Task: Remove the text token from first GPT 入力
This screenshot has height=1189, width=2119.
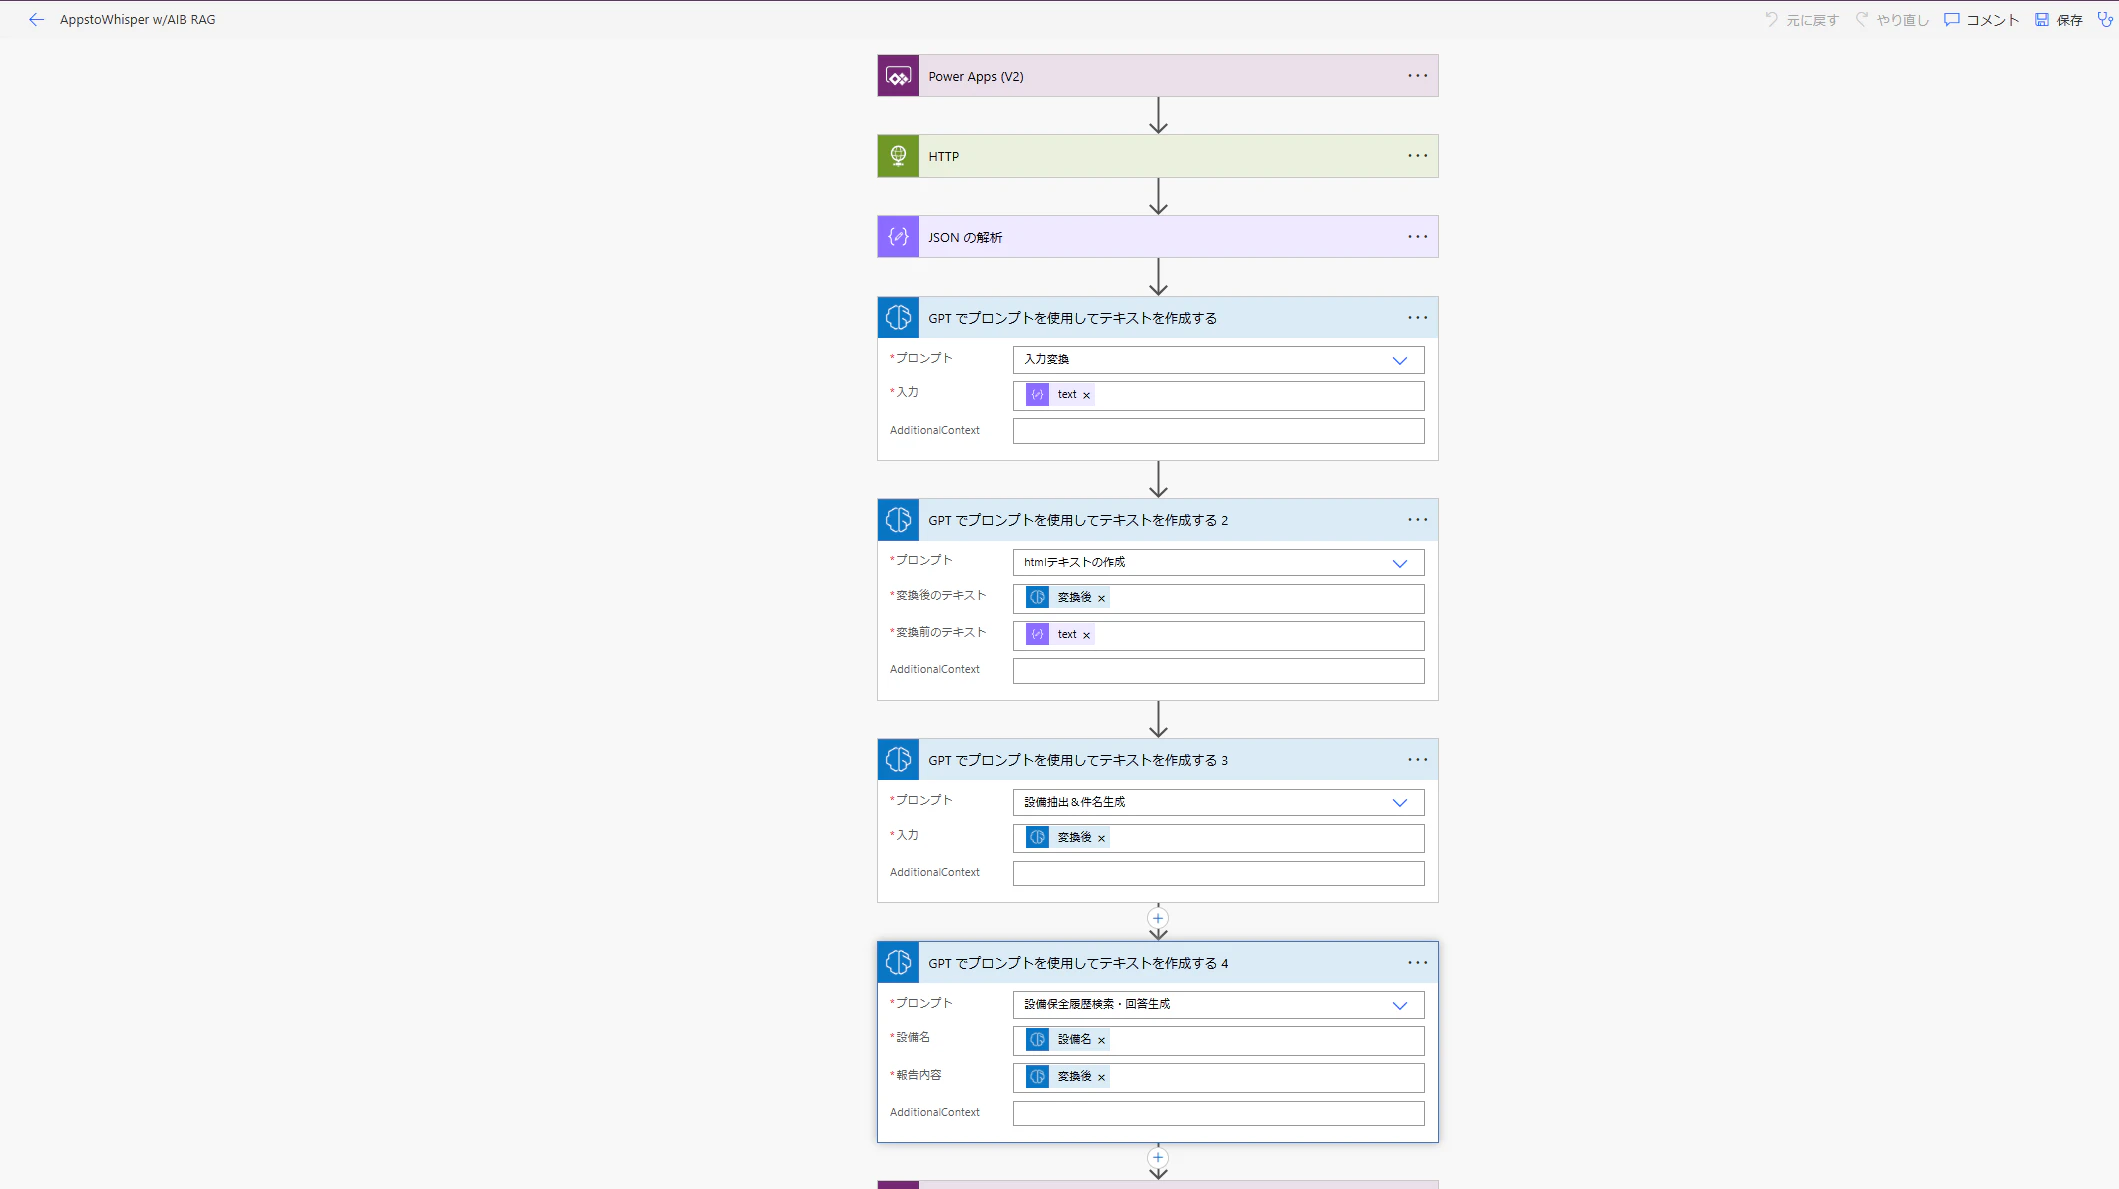Action: 1087,396
